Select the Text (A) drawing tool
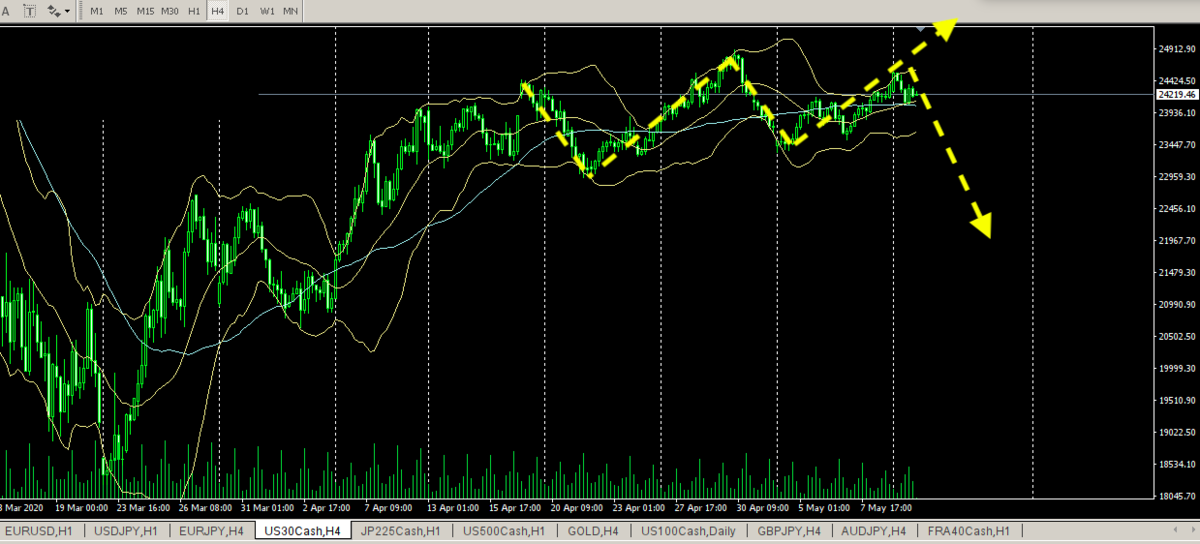1200x544 pixels. click(6, 11)
